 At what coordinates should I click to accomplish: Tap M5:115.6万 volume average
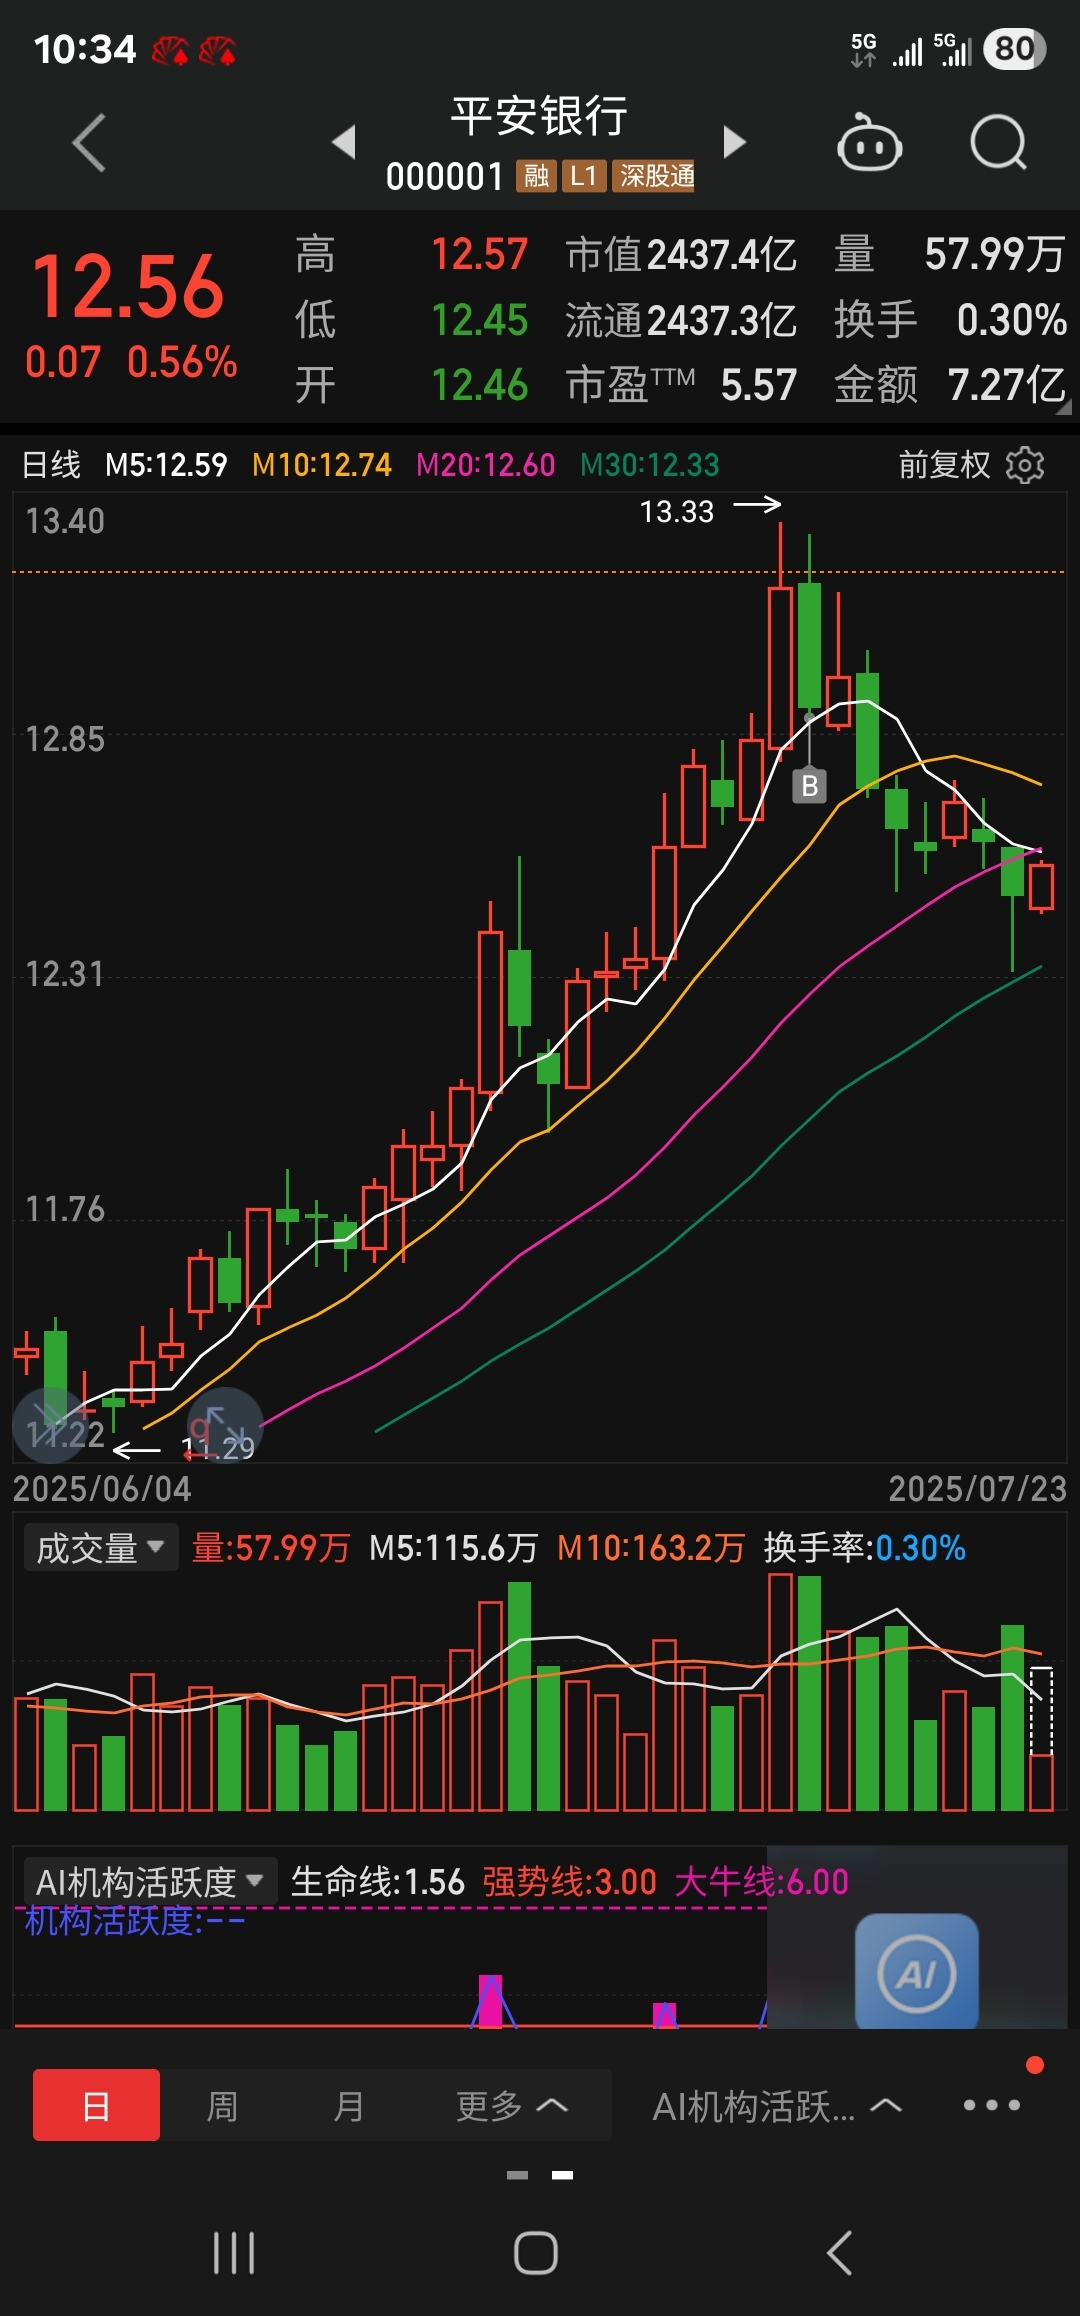454,1548
